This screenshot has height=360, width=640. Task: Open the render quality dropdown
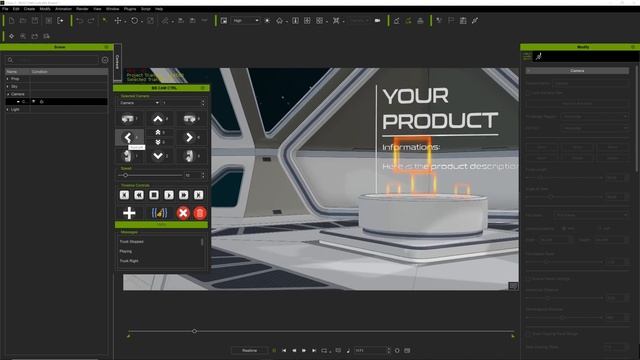click(245, 20)
